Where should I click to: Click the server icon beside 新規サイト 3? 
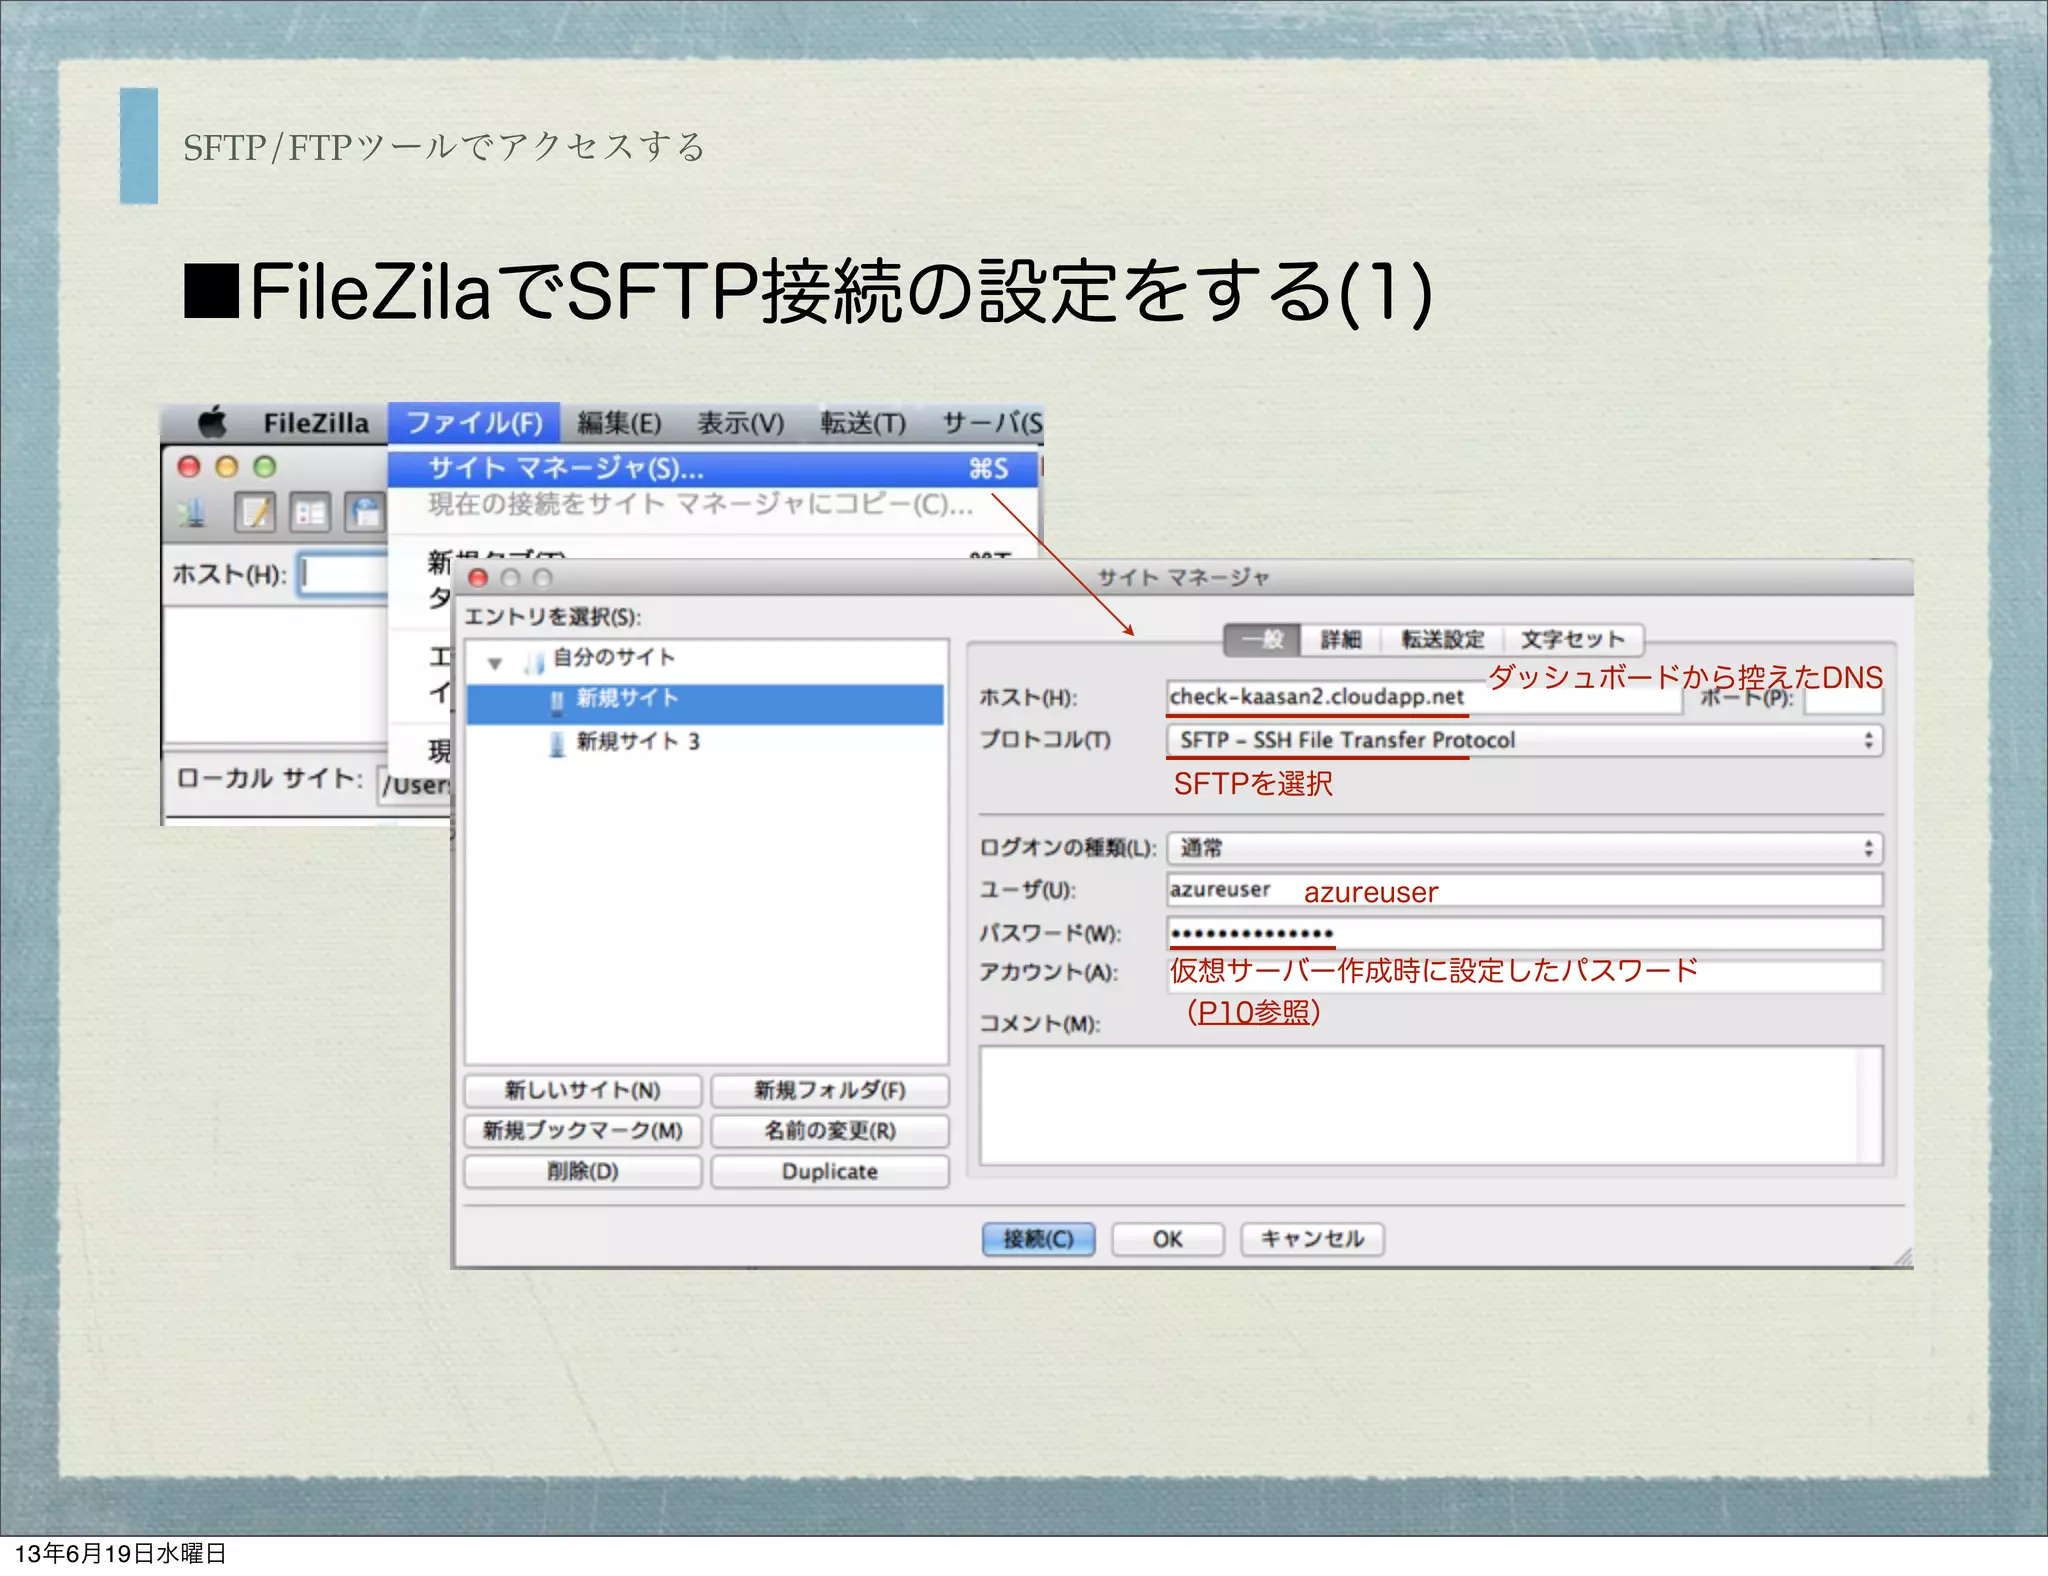coord(557,744)
